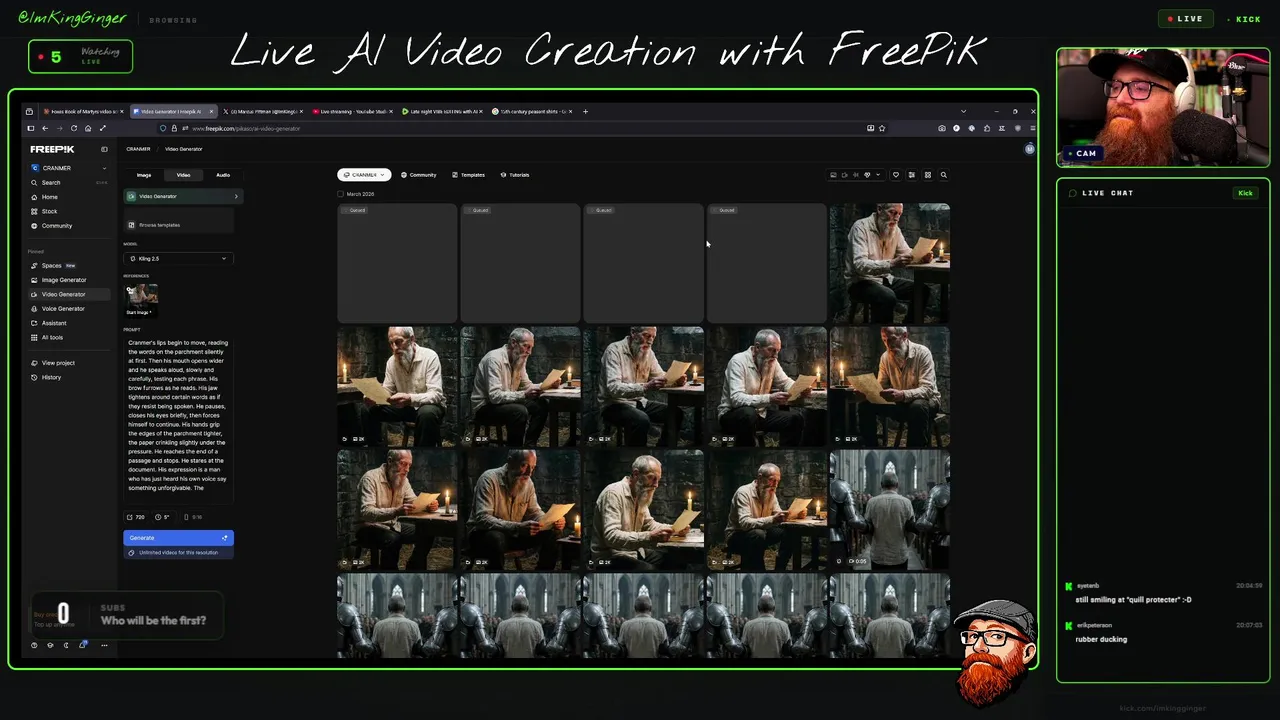
Task: Click the browser back arrow
Action: click(45, 128)
